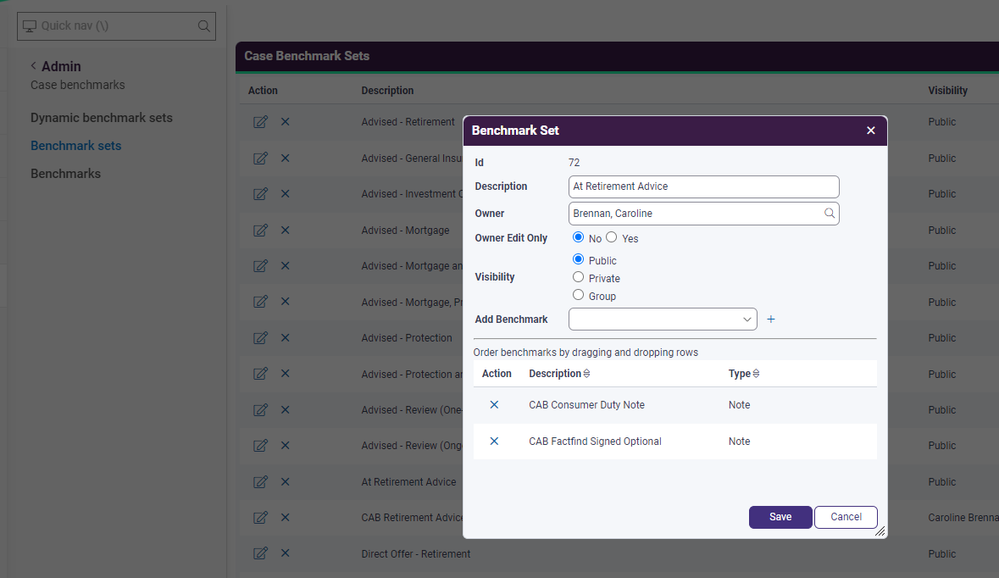Save the benchmark set
The width and height of the screenshot is (999, 578).
point(780,517)
